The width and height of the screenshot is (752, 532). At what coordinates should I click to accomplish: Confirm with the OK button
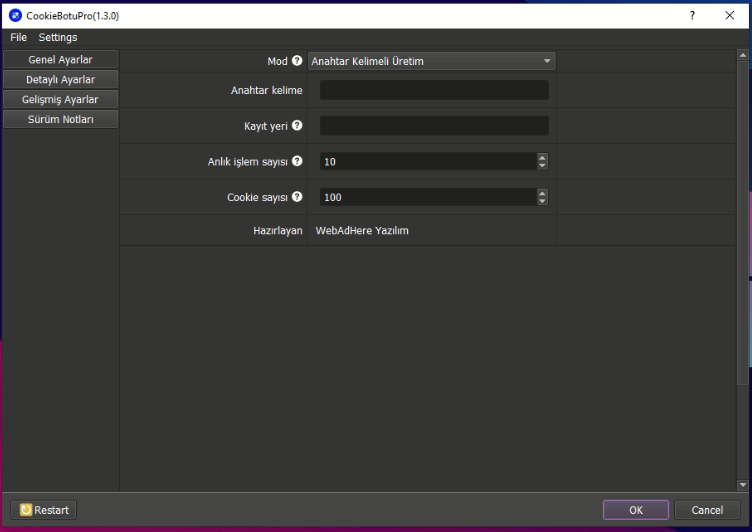pyautogui.click(x=635, y=510)
